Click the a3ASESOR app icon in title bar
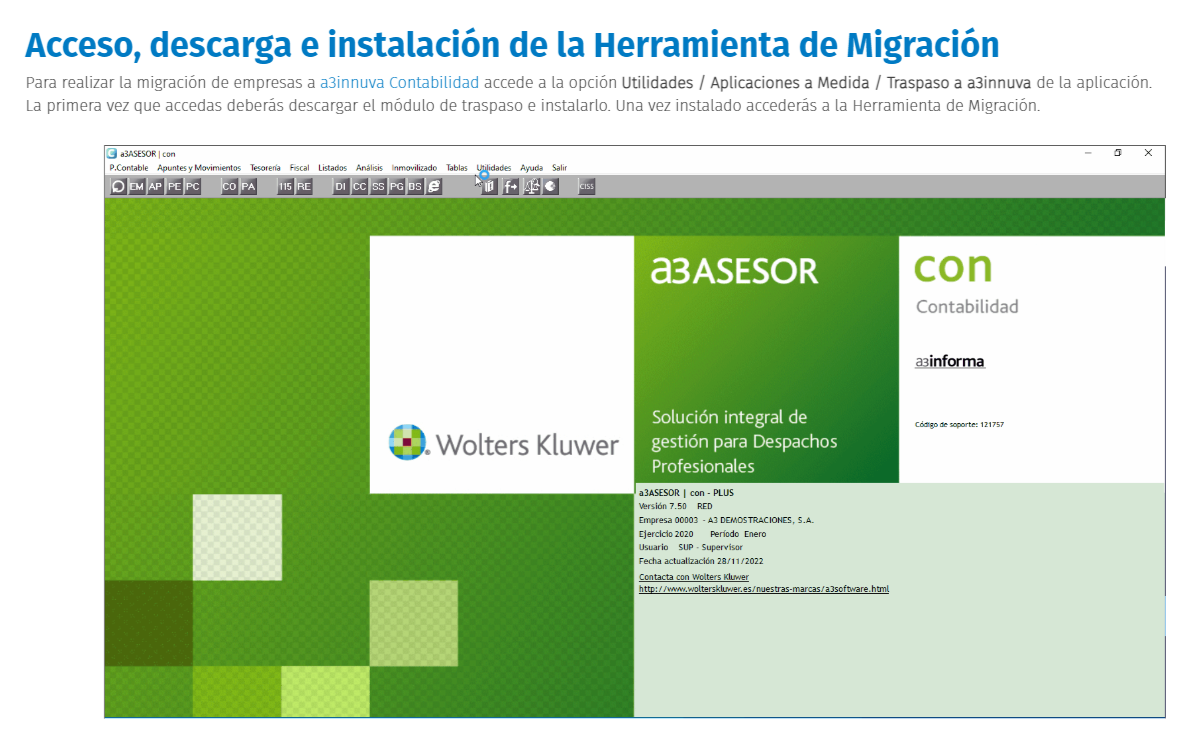 click(111, 153)
